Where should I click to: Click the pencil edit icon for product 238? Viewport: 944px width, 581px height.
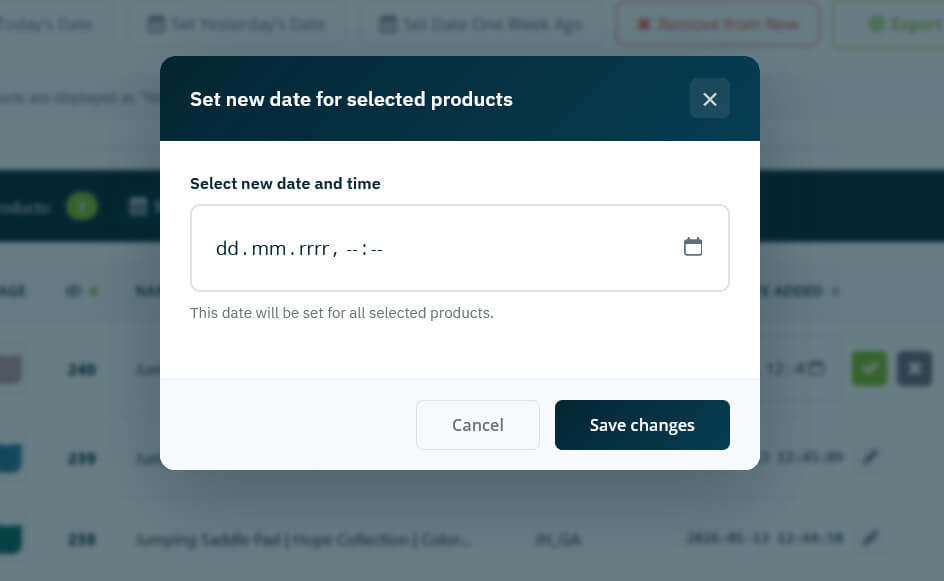tap(870, 537)
